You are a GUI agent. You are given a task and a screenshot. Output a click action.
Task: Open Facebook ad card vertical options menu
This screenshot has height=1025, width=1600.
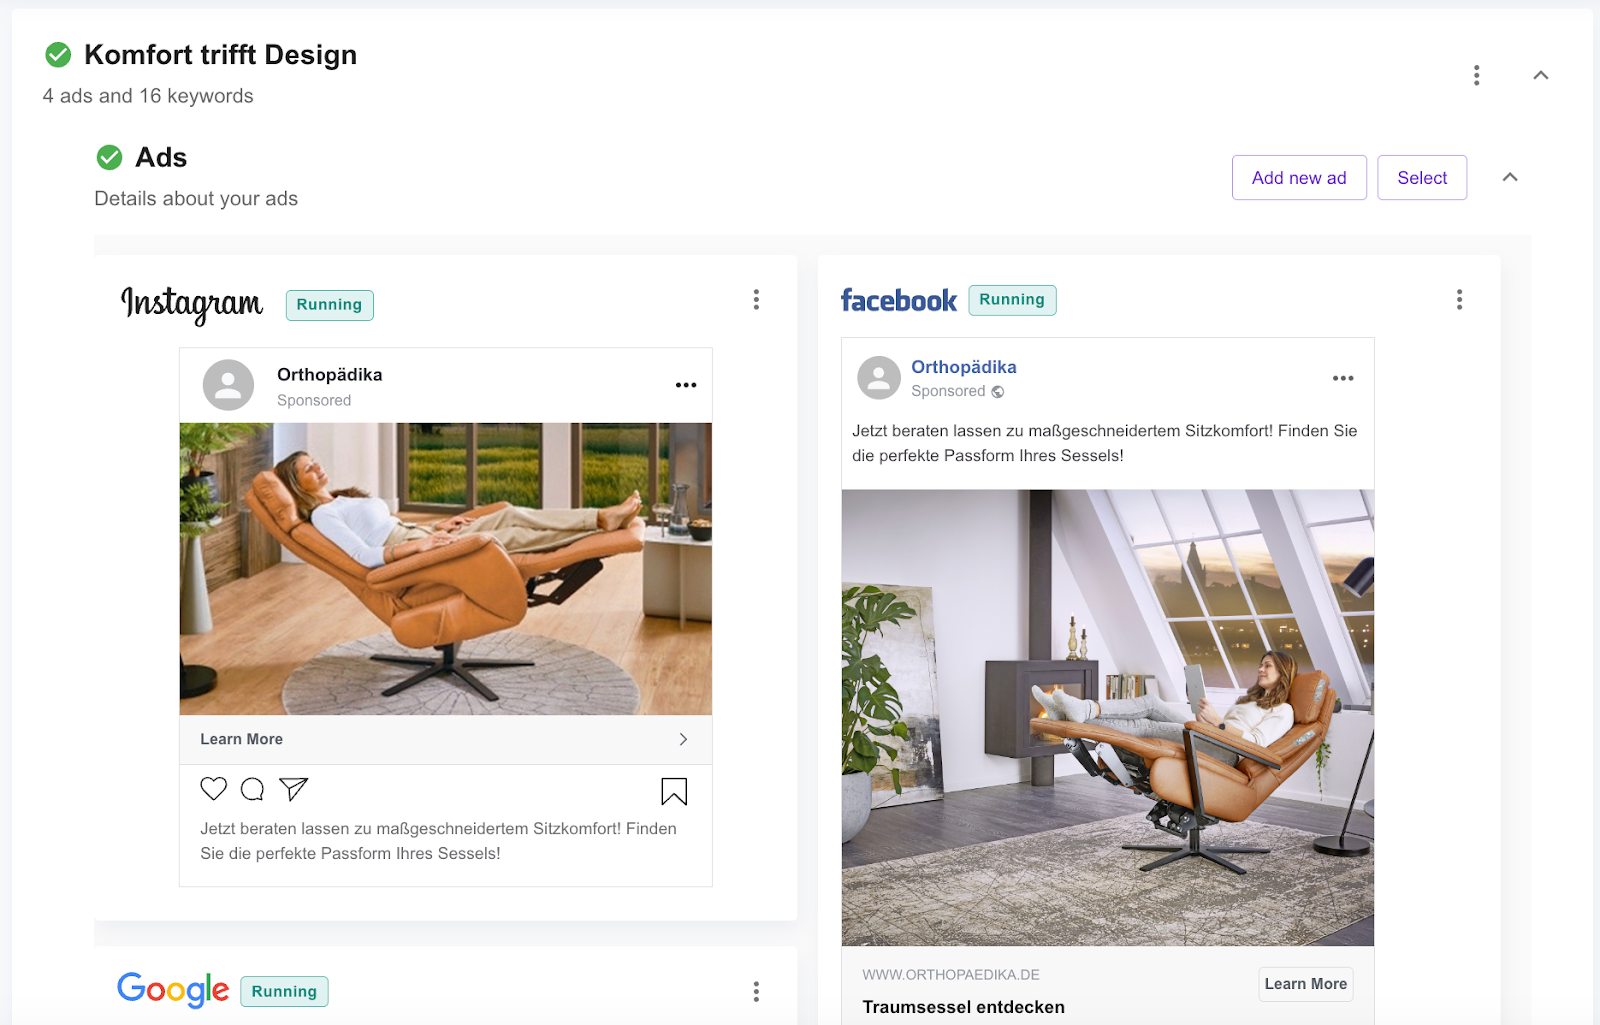(1459, 299)
